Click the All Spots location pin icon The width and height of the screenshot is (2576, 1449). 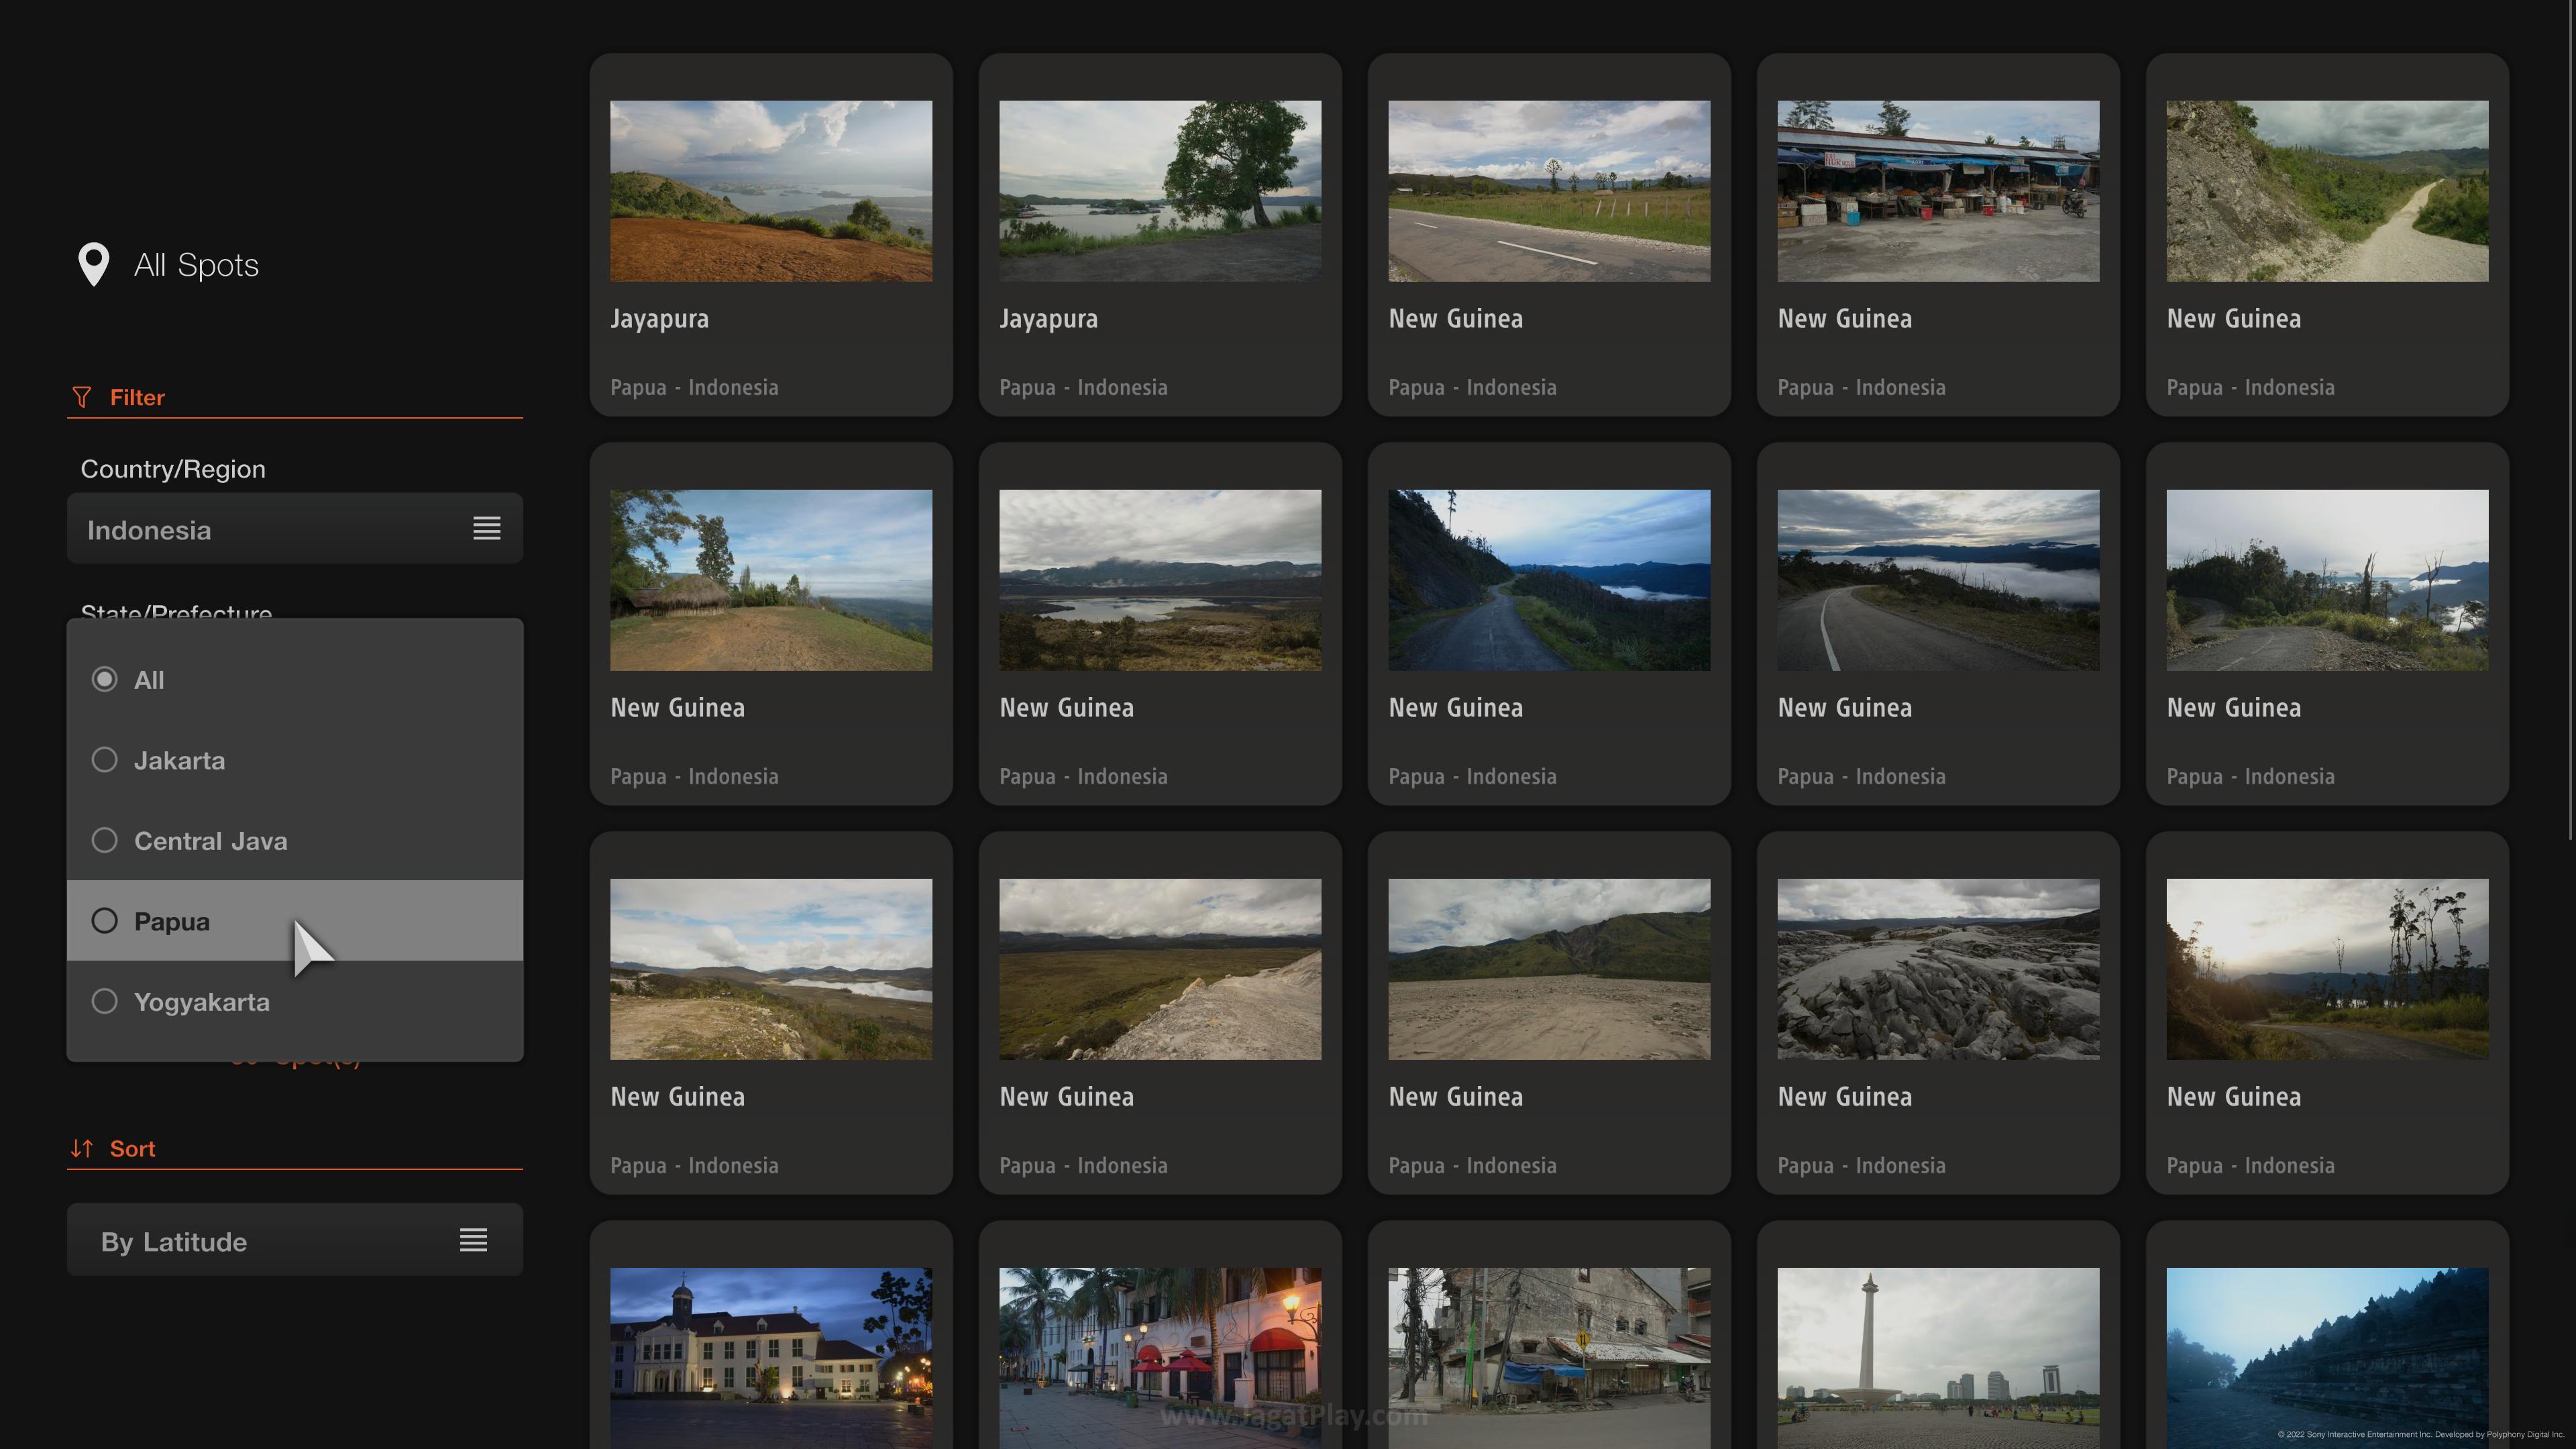click(x=93, y=264)
